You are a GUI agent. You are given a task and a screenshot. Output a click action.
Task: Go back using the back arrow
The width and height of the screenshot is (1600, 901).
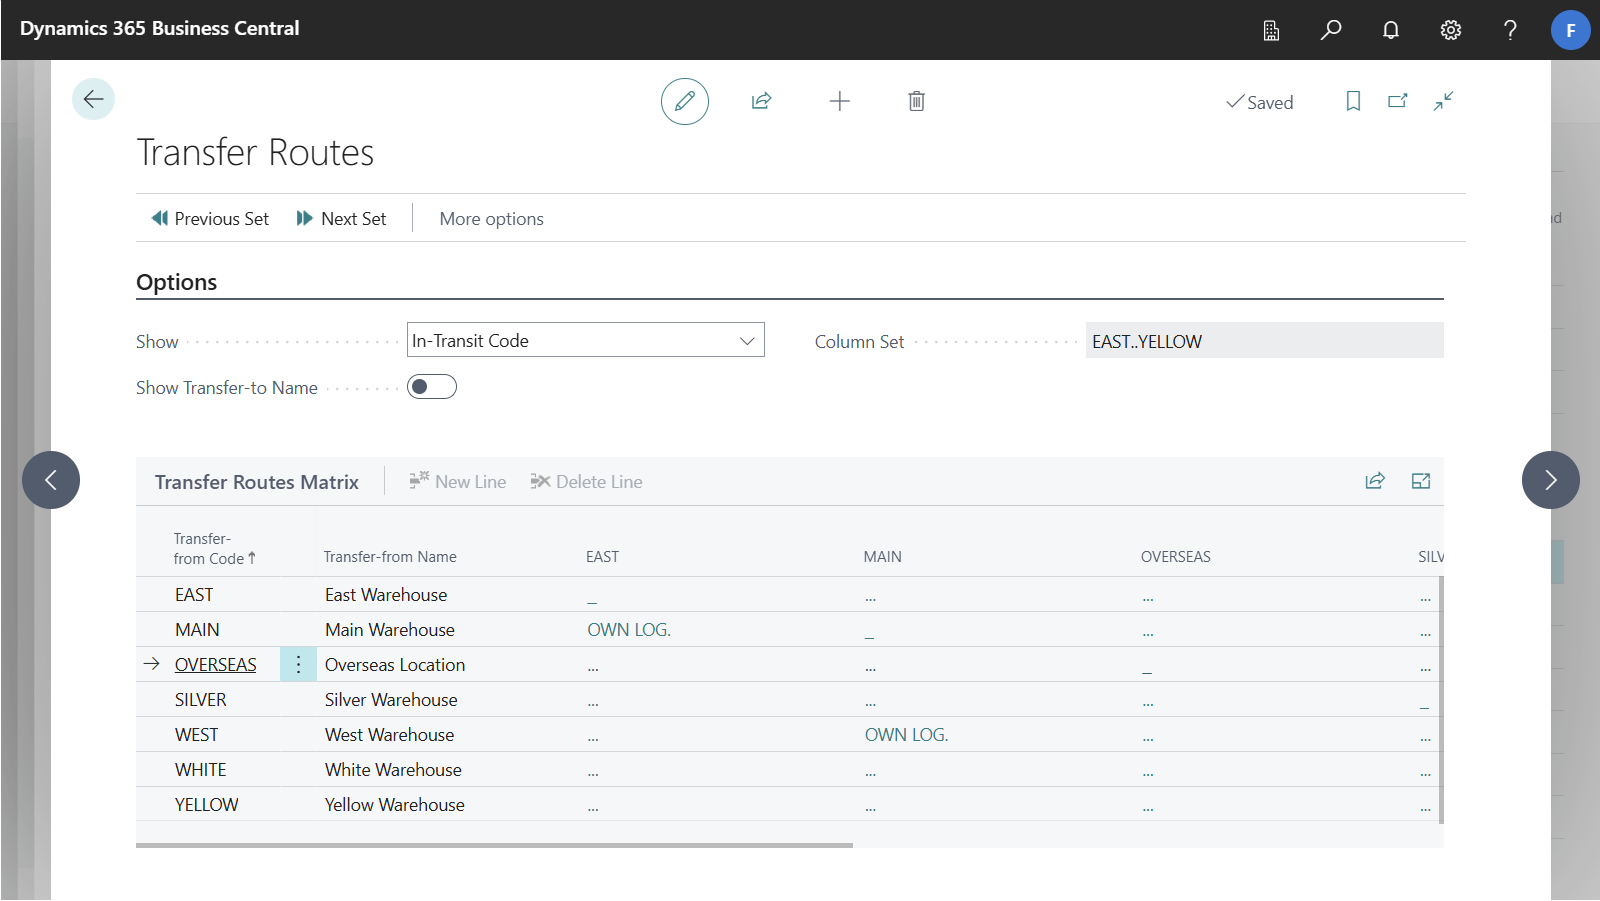[94, 99]
